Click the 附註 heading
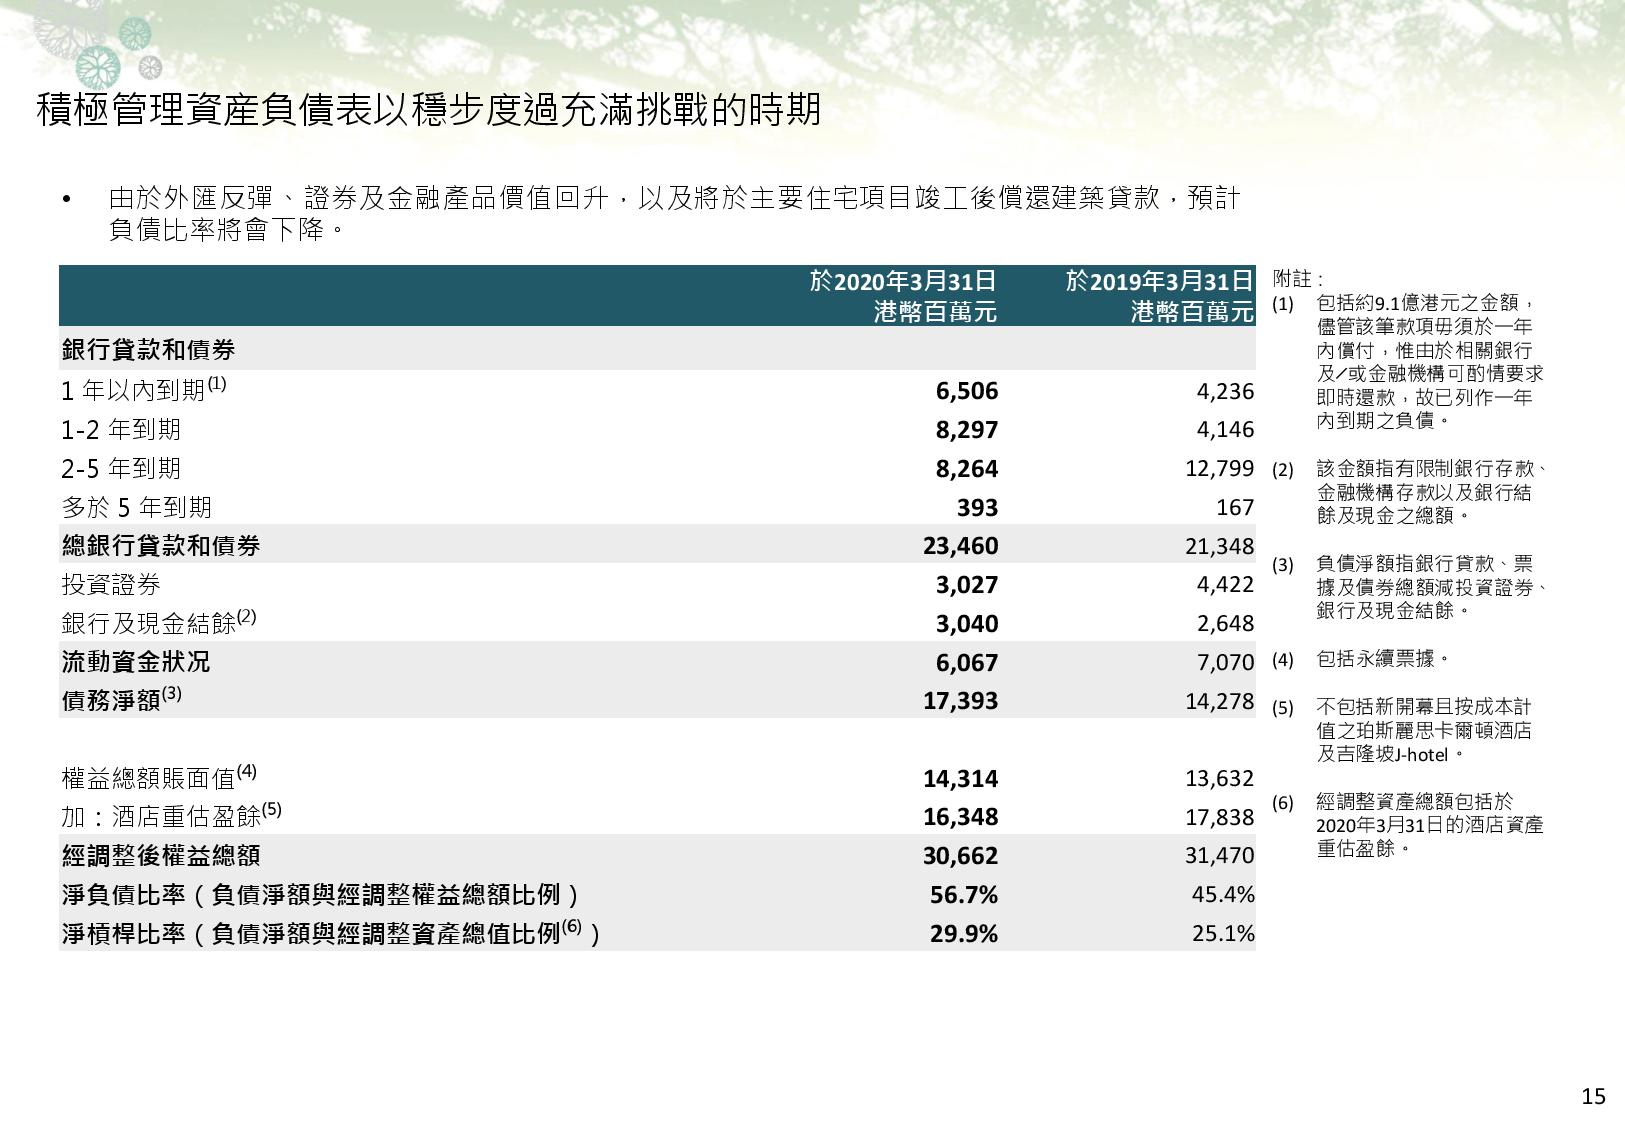Image resolution: width=1625 pixels, height=1125 pixels. point(1297,280)
